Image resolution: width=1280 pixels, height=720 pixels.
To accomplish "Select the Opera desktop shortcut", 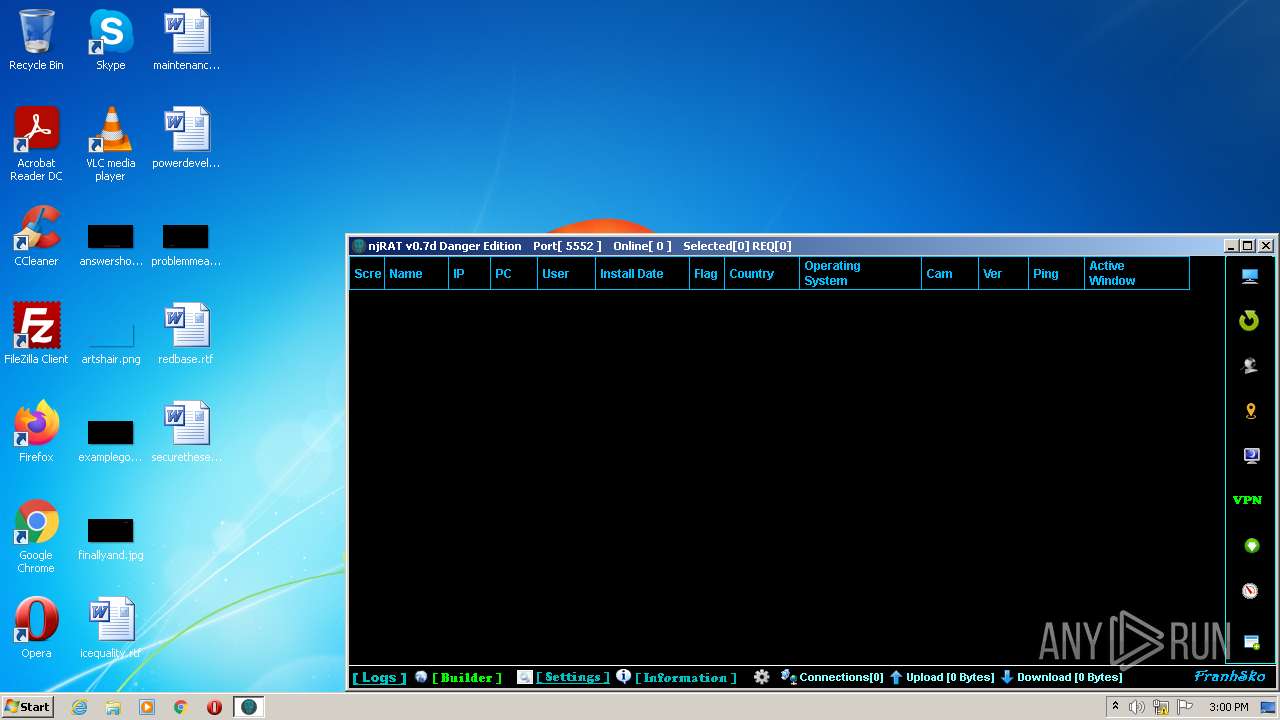I will click(36, 628).
